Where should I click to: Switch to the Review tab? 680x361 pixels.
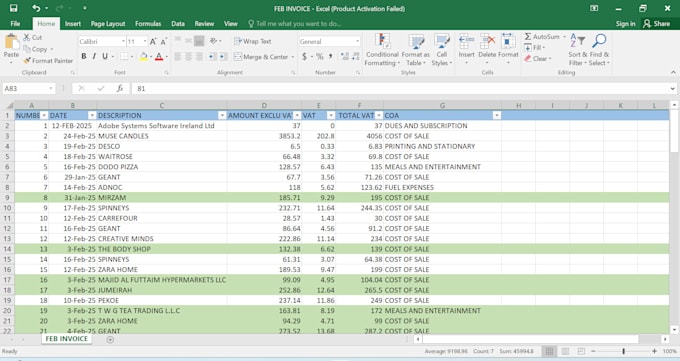(x=204, y=23)
